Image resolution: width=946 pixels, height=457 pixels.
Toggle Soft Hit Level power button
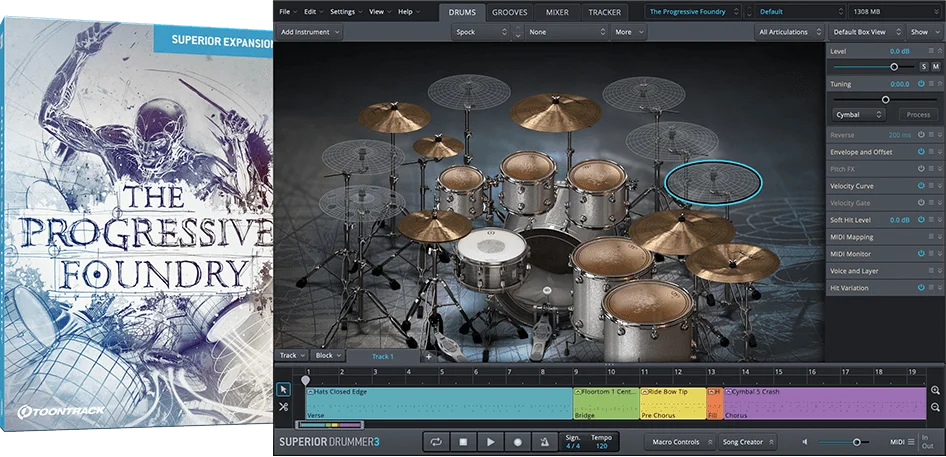pos(921,220)
